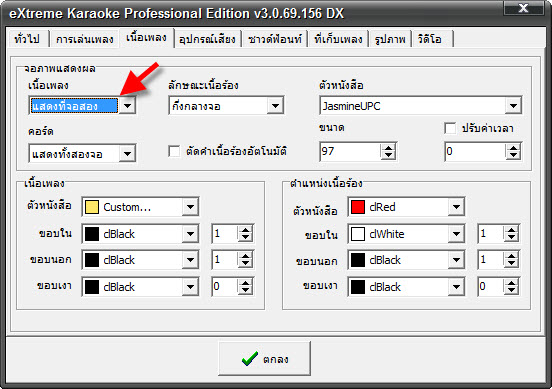This screenshot has height=389, width=552.
Task: Open the ลักษณะเนื้อร้อง alignment dropdown
Action: click(275, 106)
